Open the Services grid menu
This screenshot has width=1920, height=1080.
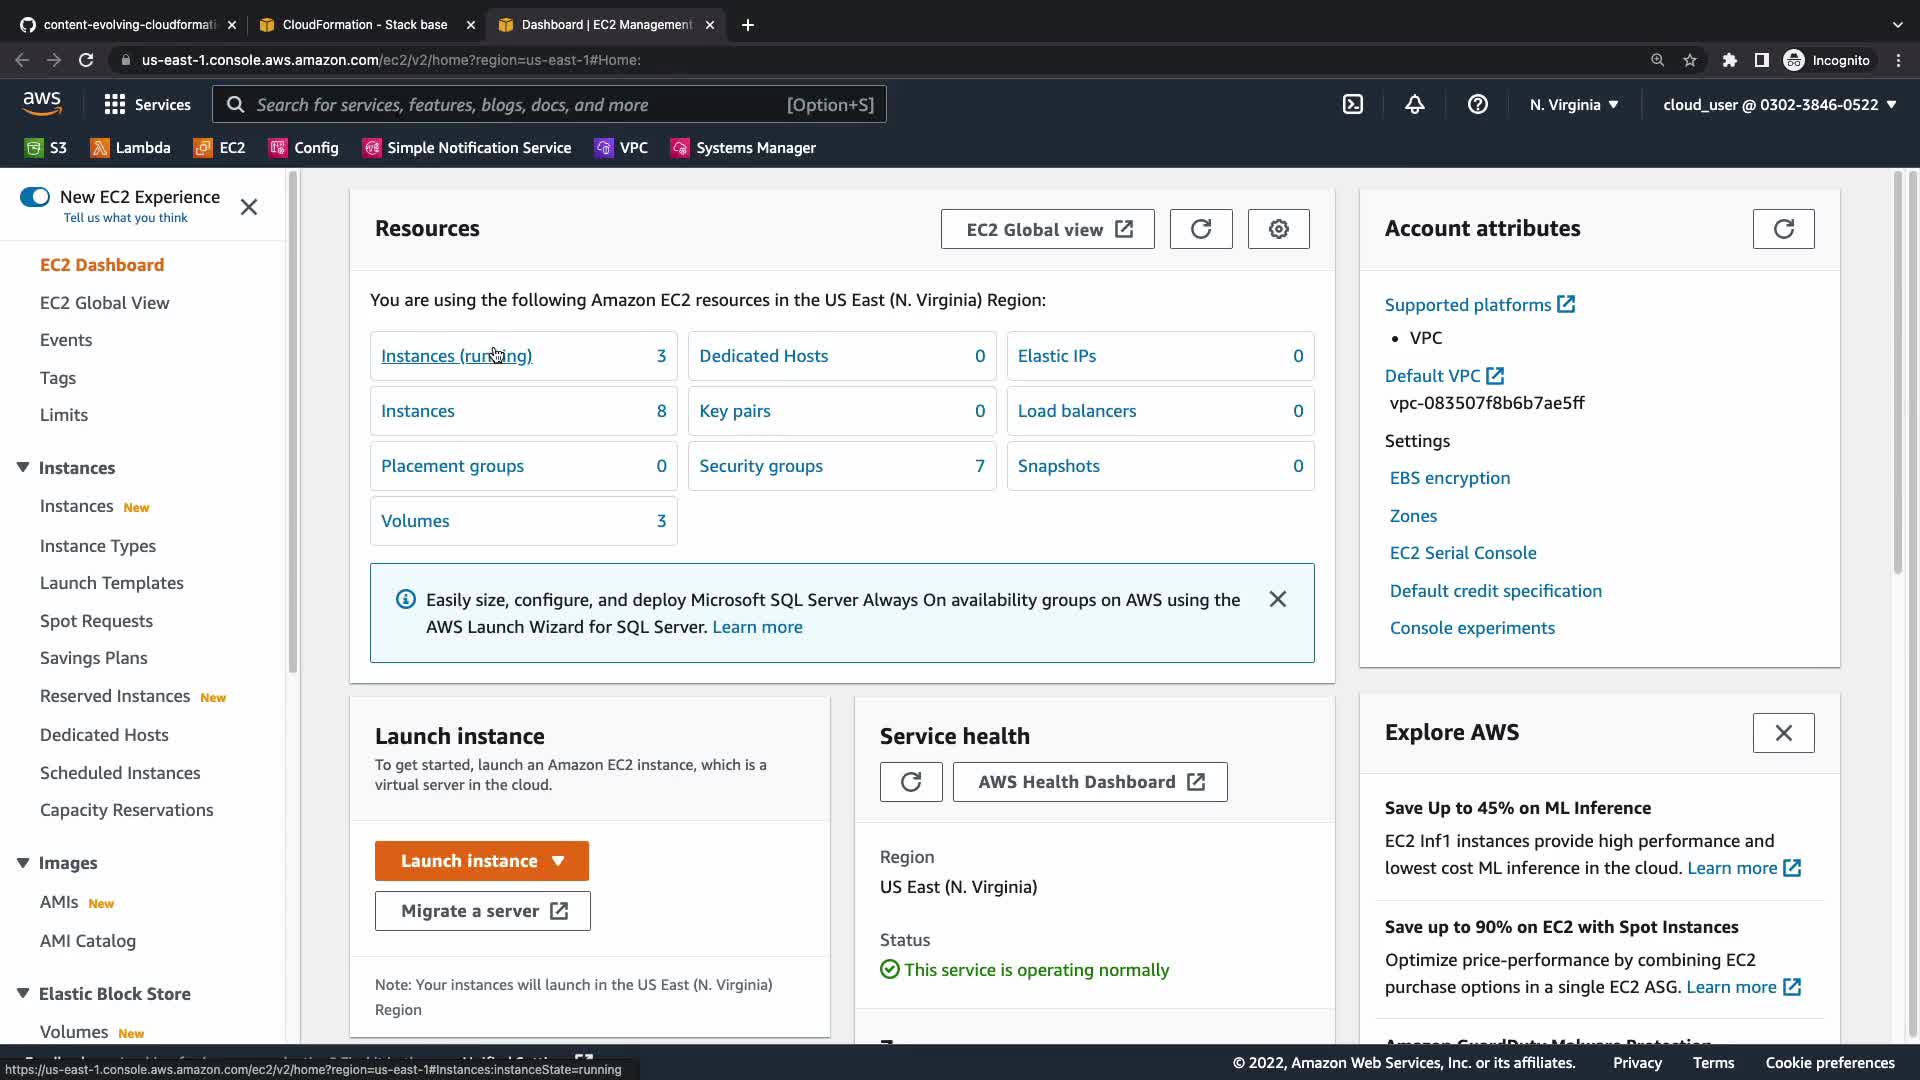coord(147,104)
